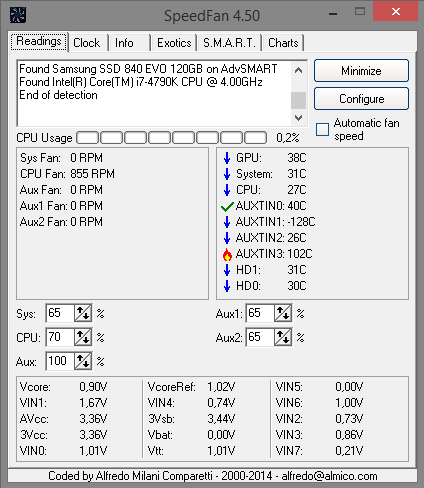This screenshot has height=488, width=424.
Task: Click the down arrow icon beside AUXTIN2
Action: coord(227,238)
